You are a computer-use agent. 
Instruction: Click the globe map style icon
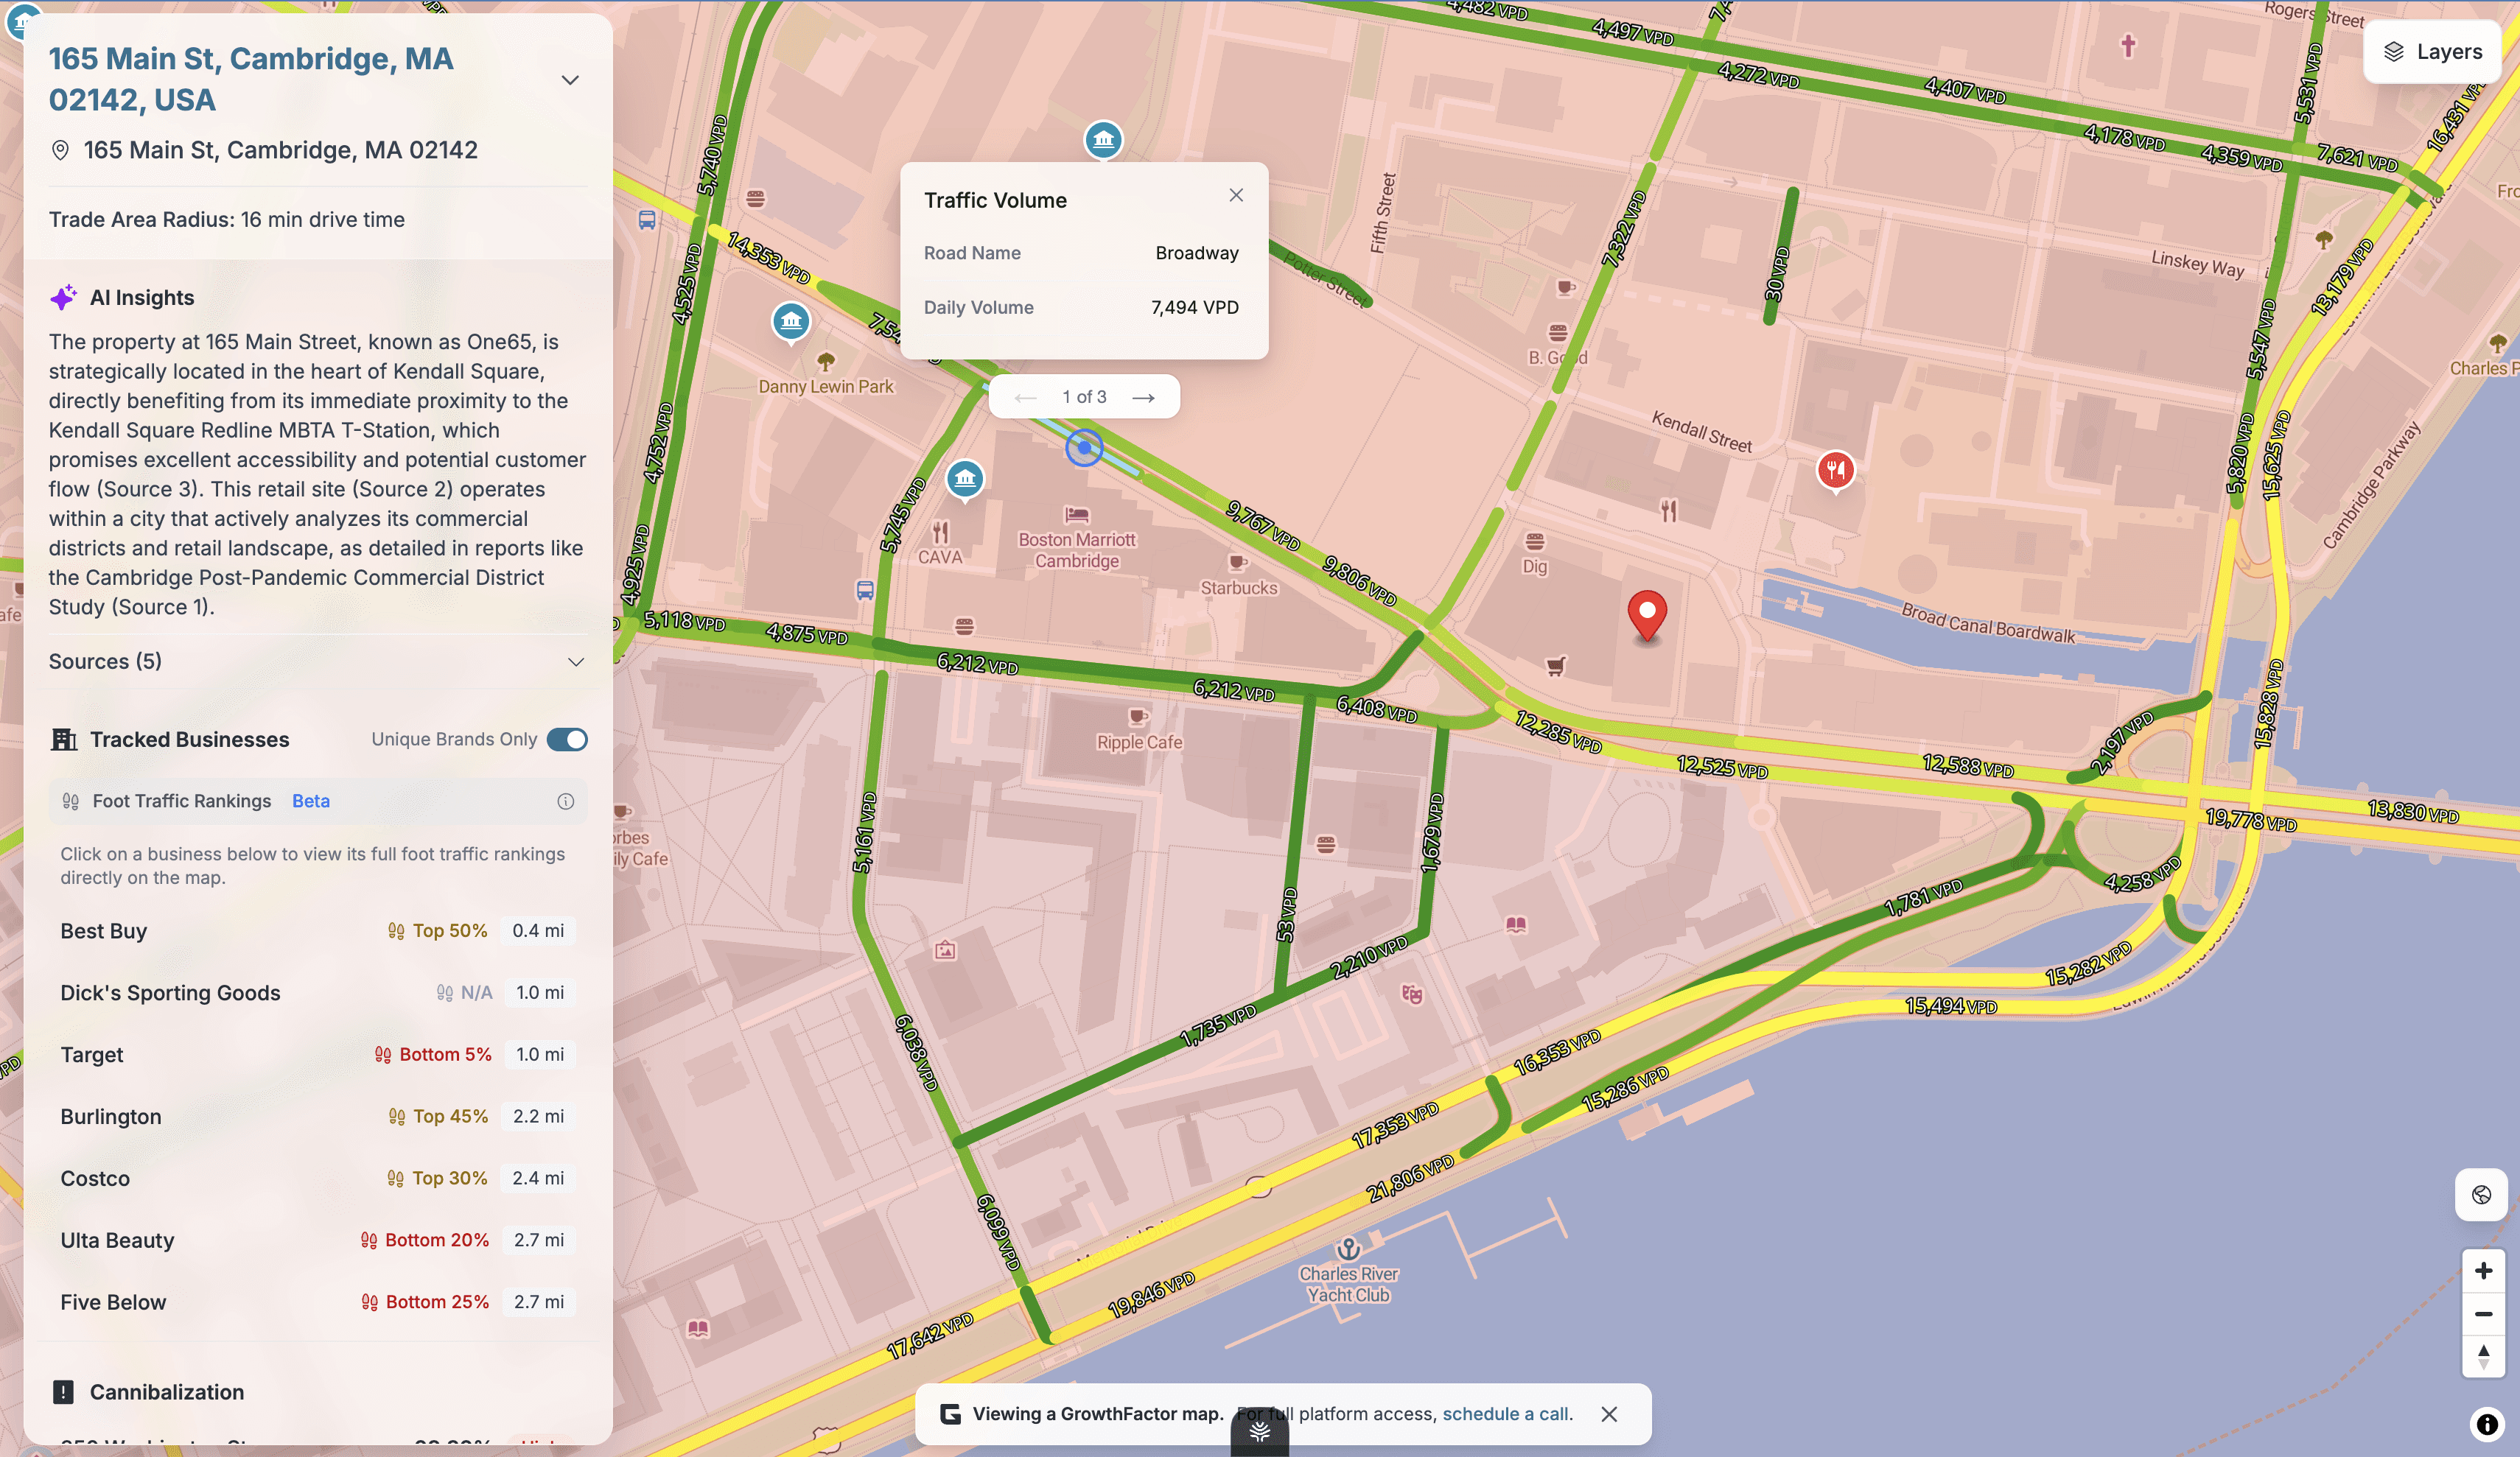coord(2481,1195)
